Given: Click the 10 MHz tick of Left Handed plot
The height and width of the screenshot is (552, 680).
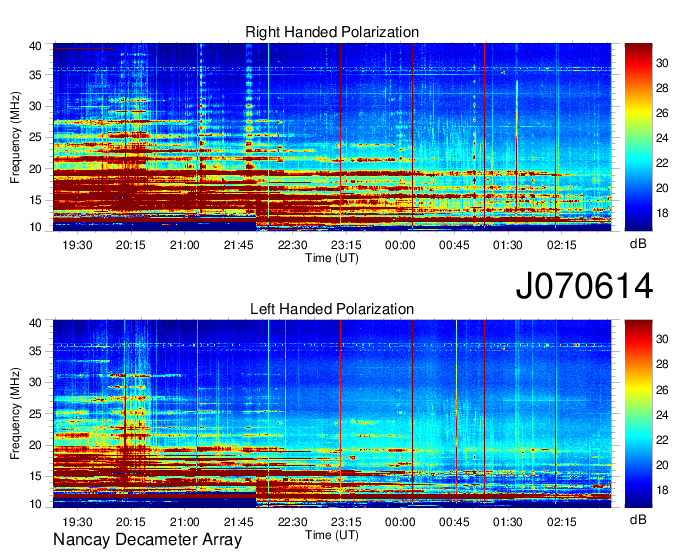Looking at the screenshot, I should (x=35, y=504).
